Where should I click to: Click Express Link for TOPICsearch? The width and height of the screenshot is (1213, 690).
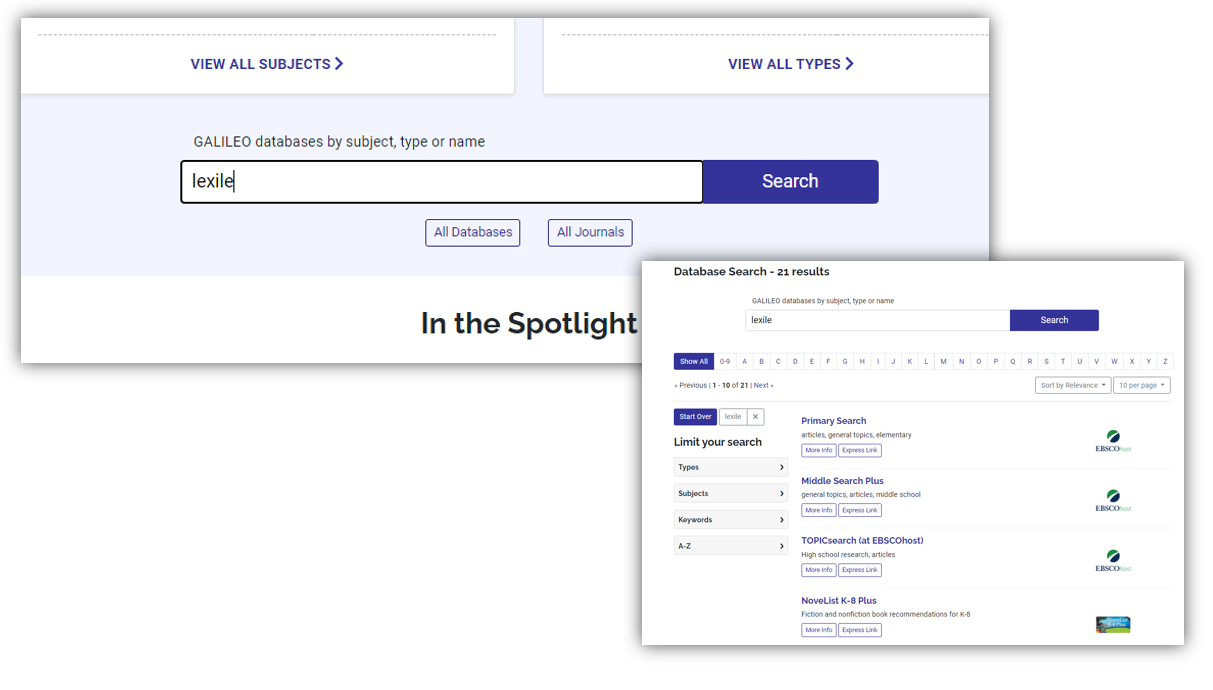point(860,570)
